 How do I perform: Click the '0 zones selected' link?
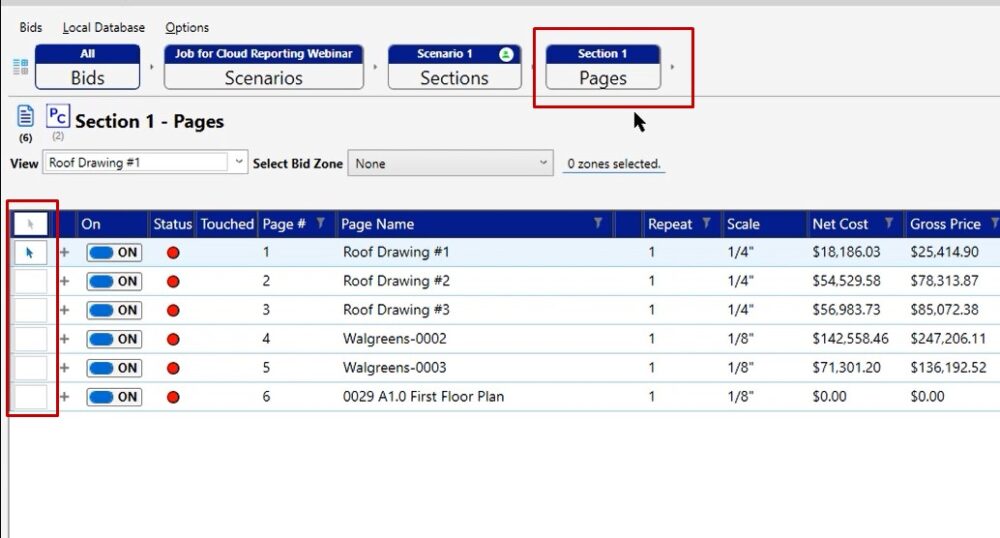point(614,164)
